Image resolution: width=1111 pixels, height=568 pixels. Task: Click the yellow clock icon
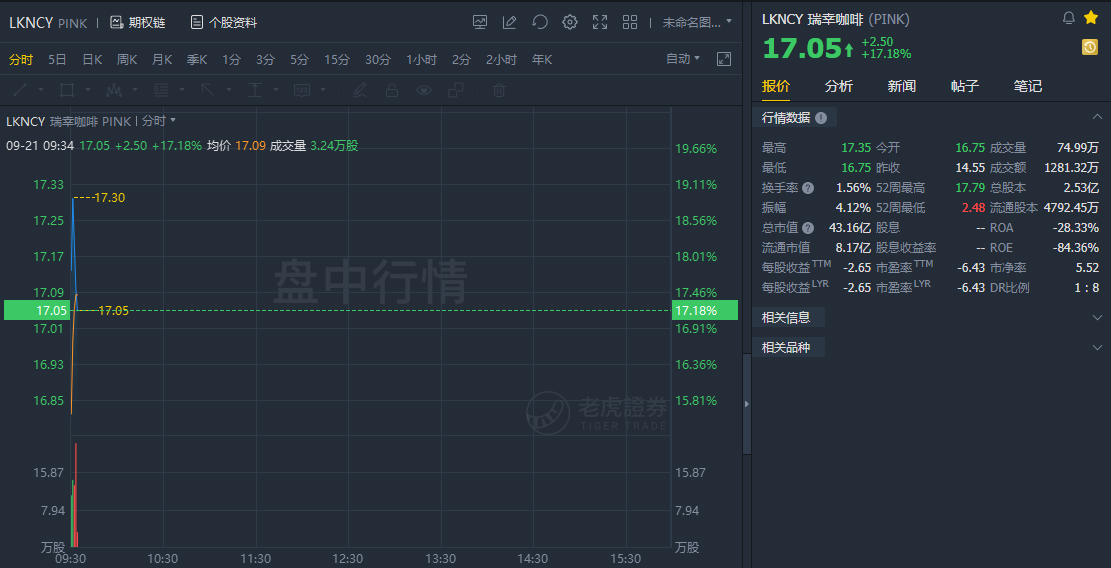[x=1090, y=47]
